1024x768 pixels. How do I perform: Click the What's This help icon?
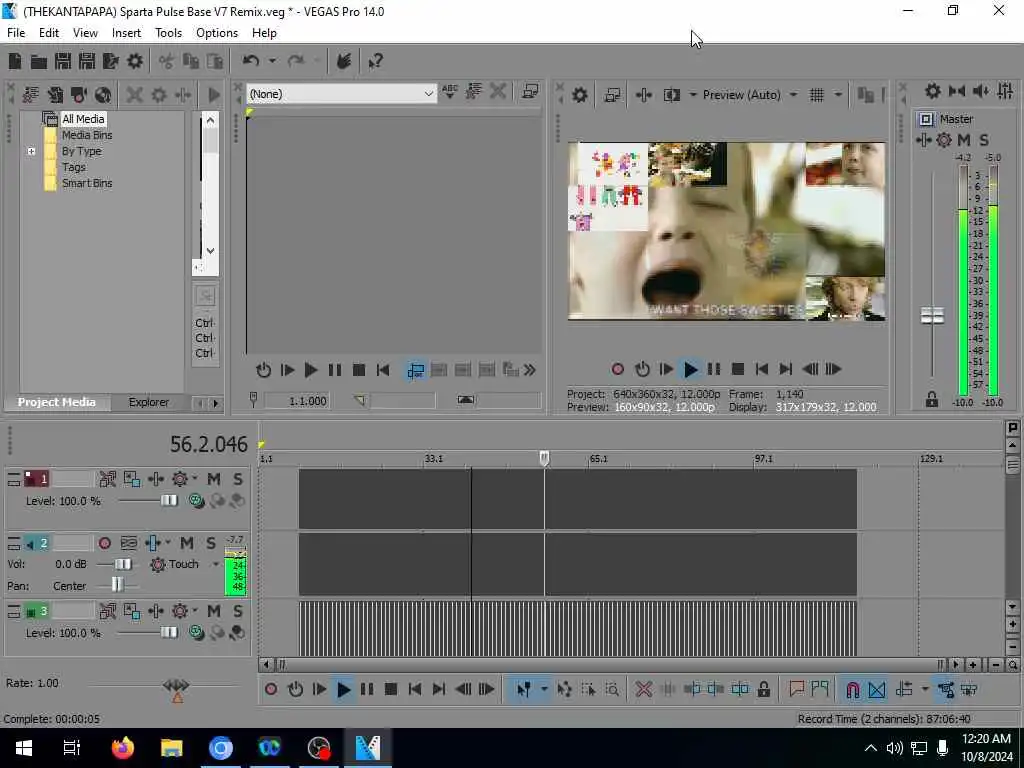pyautogui.click(x=375, y=61)
